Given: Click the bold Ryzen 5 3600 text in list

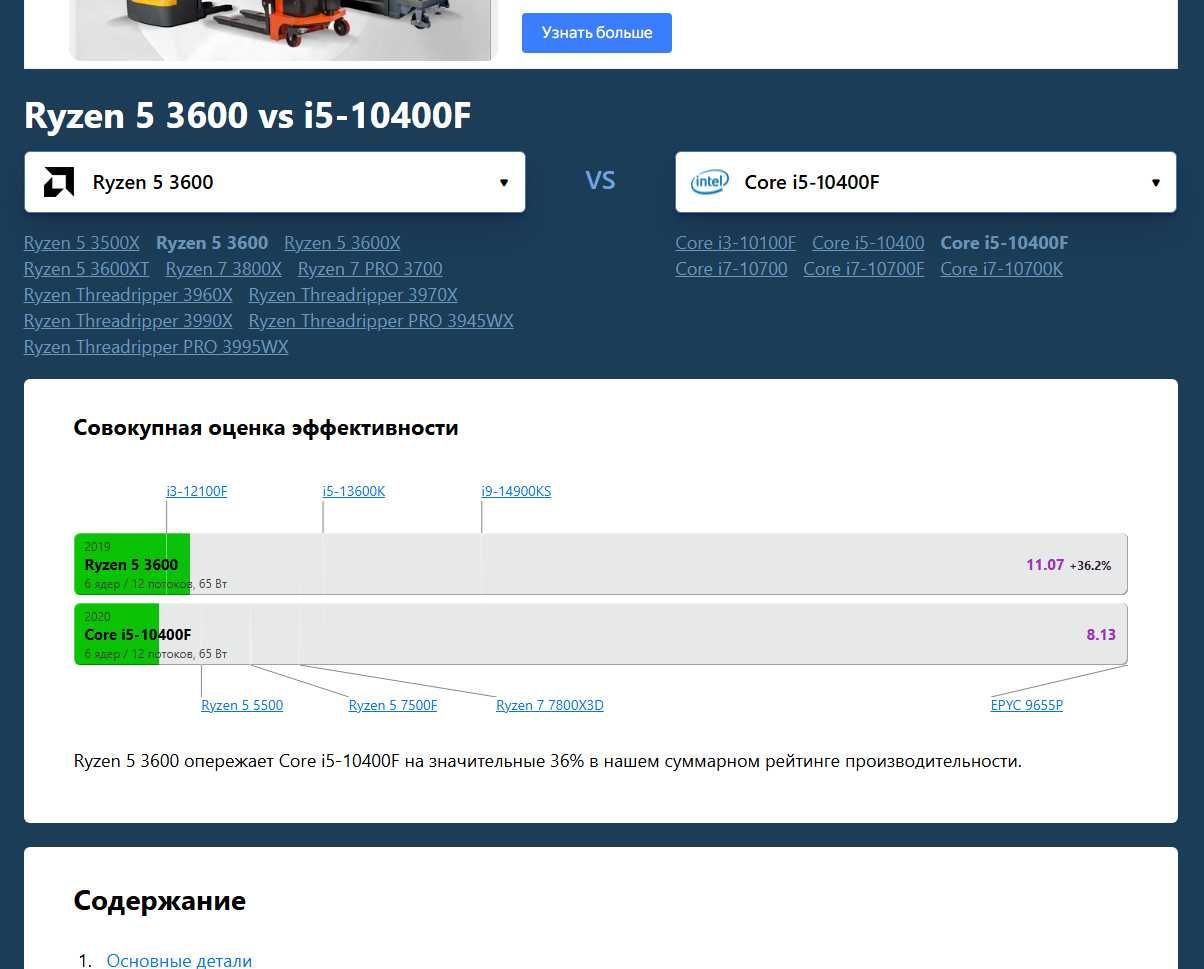Looking at the screenshot, I should pyautogui.click(x=212, y=243).
